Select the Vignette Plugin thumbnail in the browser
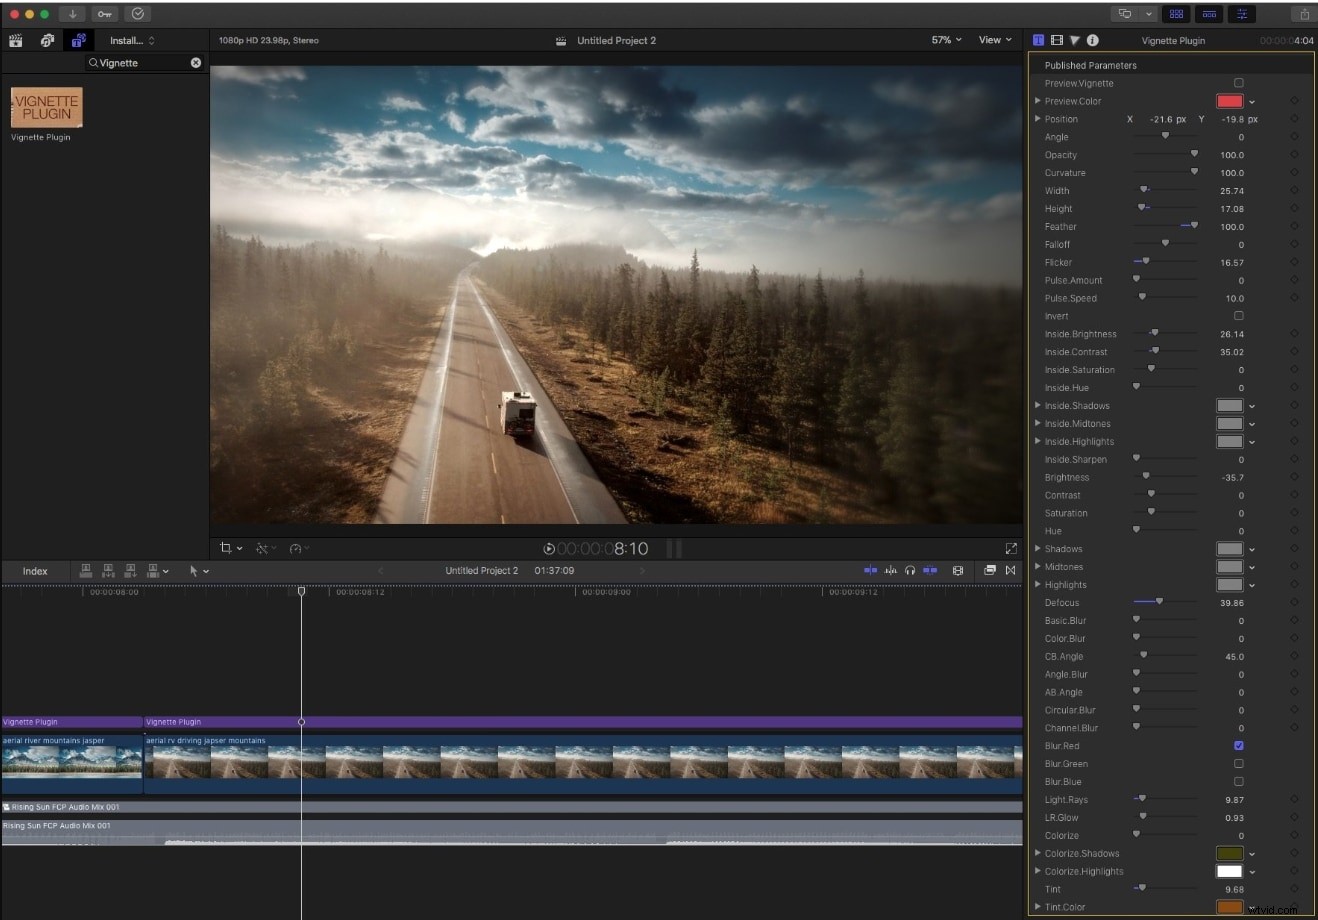The height and width of the screenshot is (920, 1318). 46,107
